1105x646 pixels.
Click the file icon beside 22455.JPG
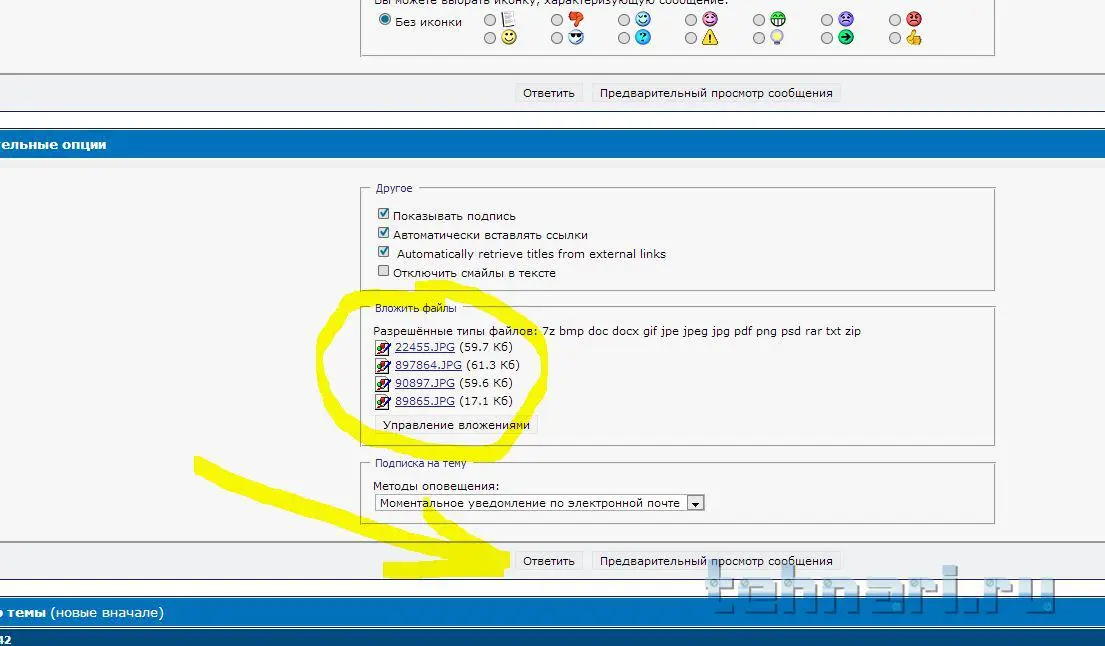tap(382, 347)
